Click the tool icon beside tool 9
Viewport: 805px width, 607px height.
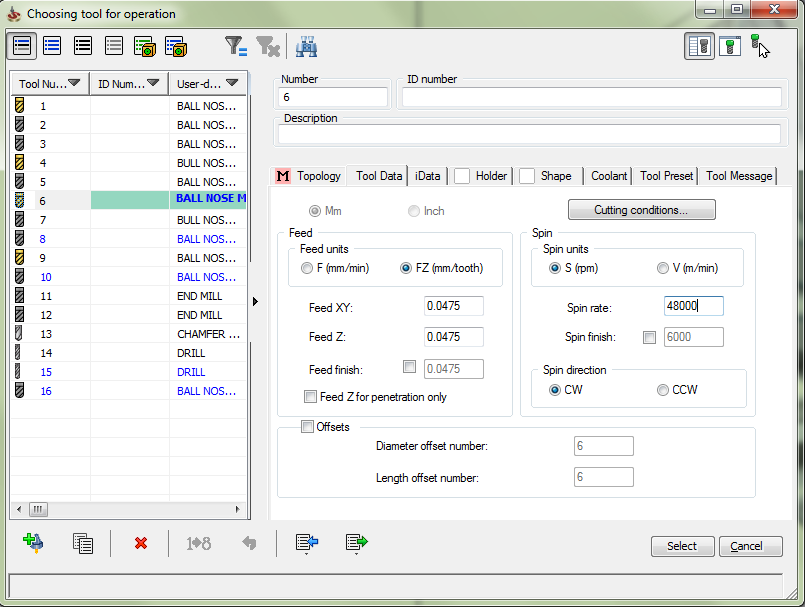pyautogui.click(x=20, y=257)
